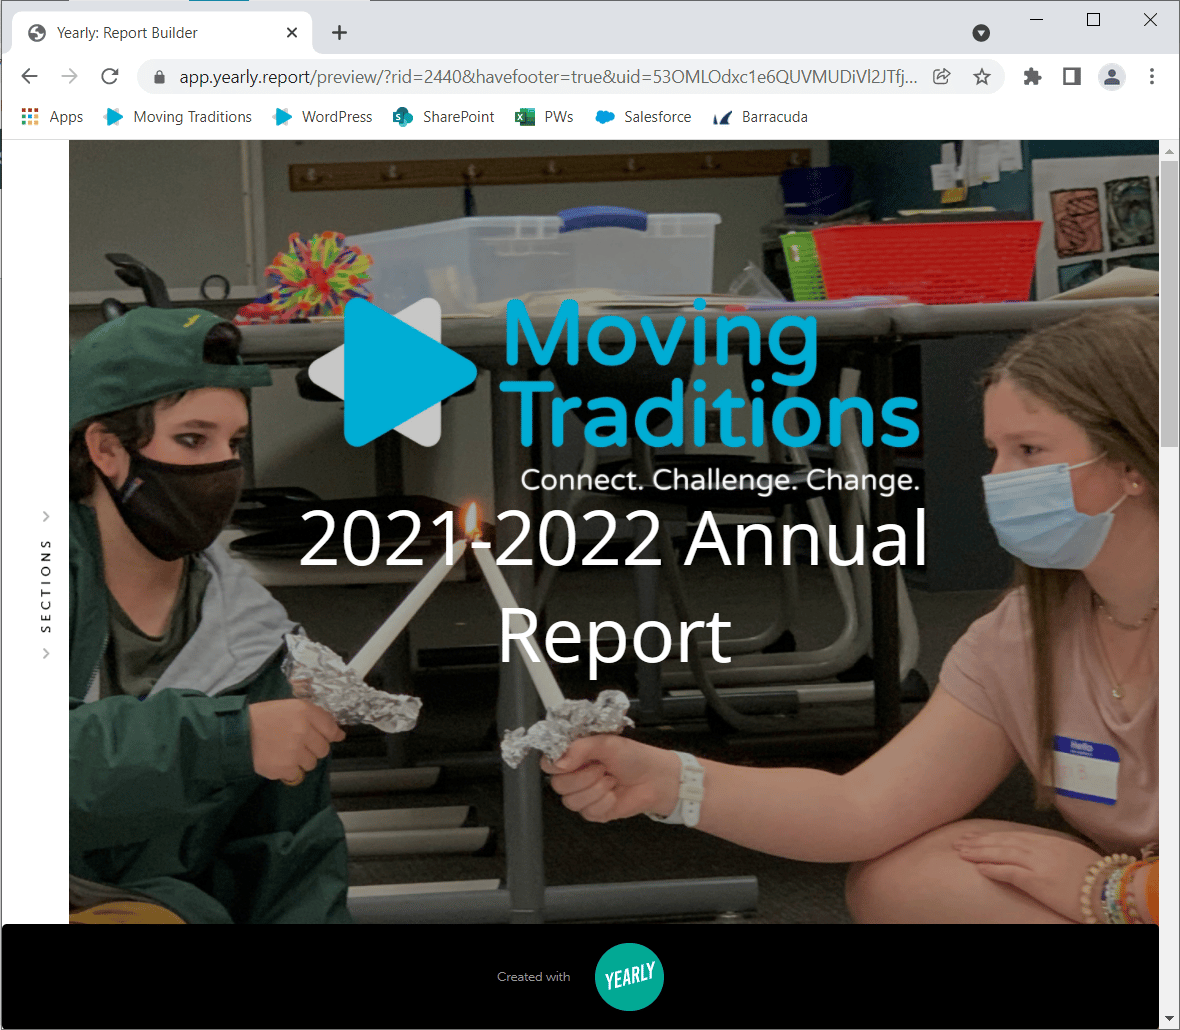Open the SharePoint bookmark
Screen dimensions: 1180x1030
coord(443,117)
